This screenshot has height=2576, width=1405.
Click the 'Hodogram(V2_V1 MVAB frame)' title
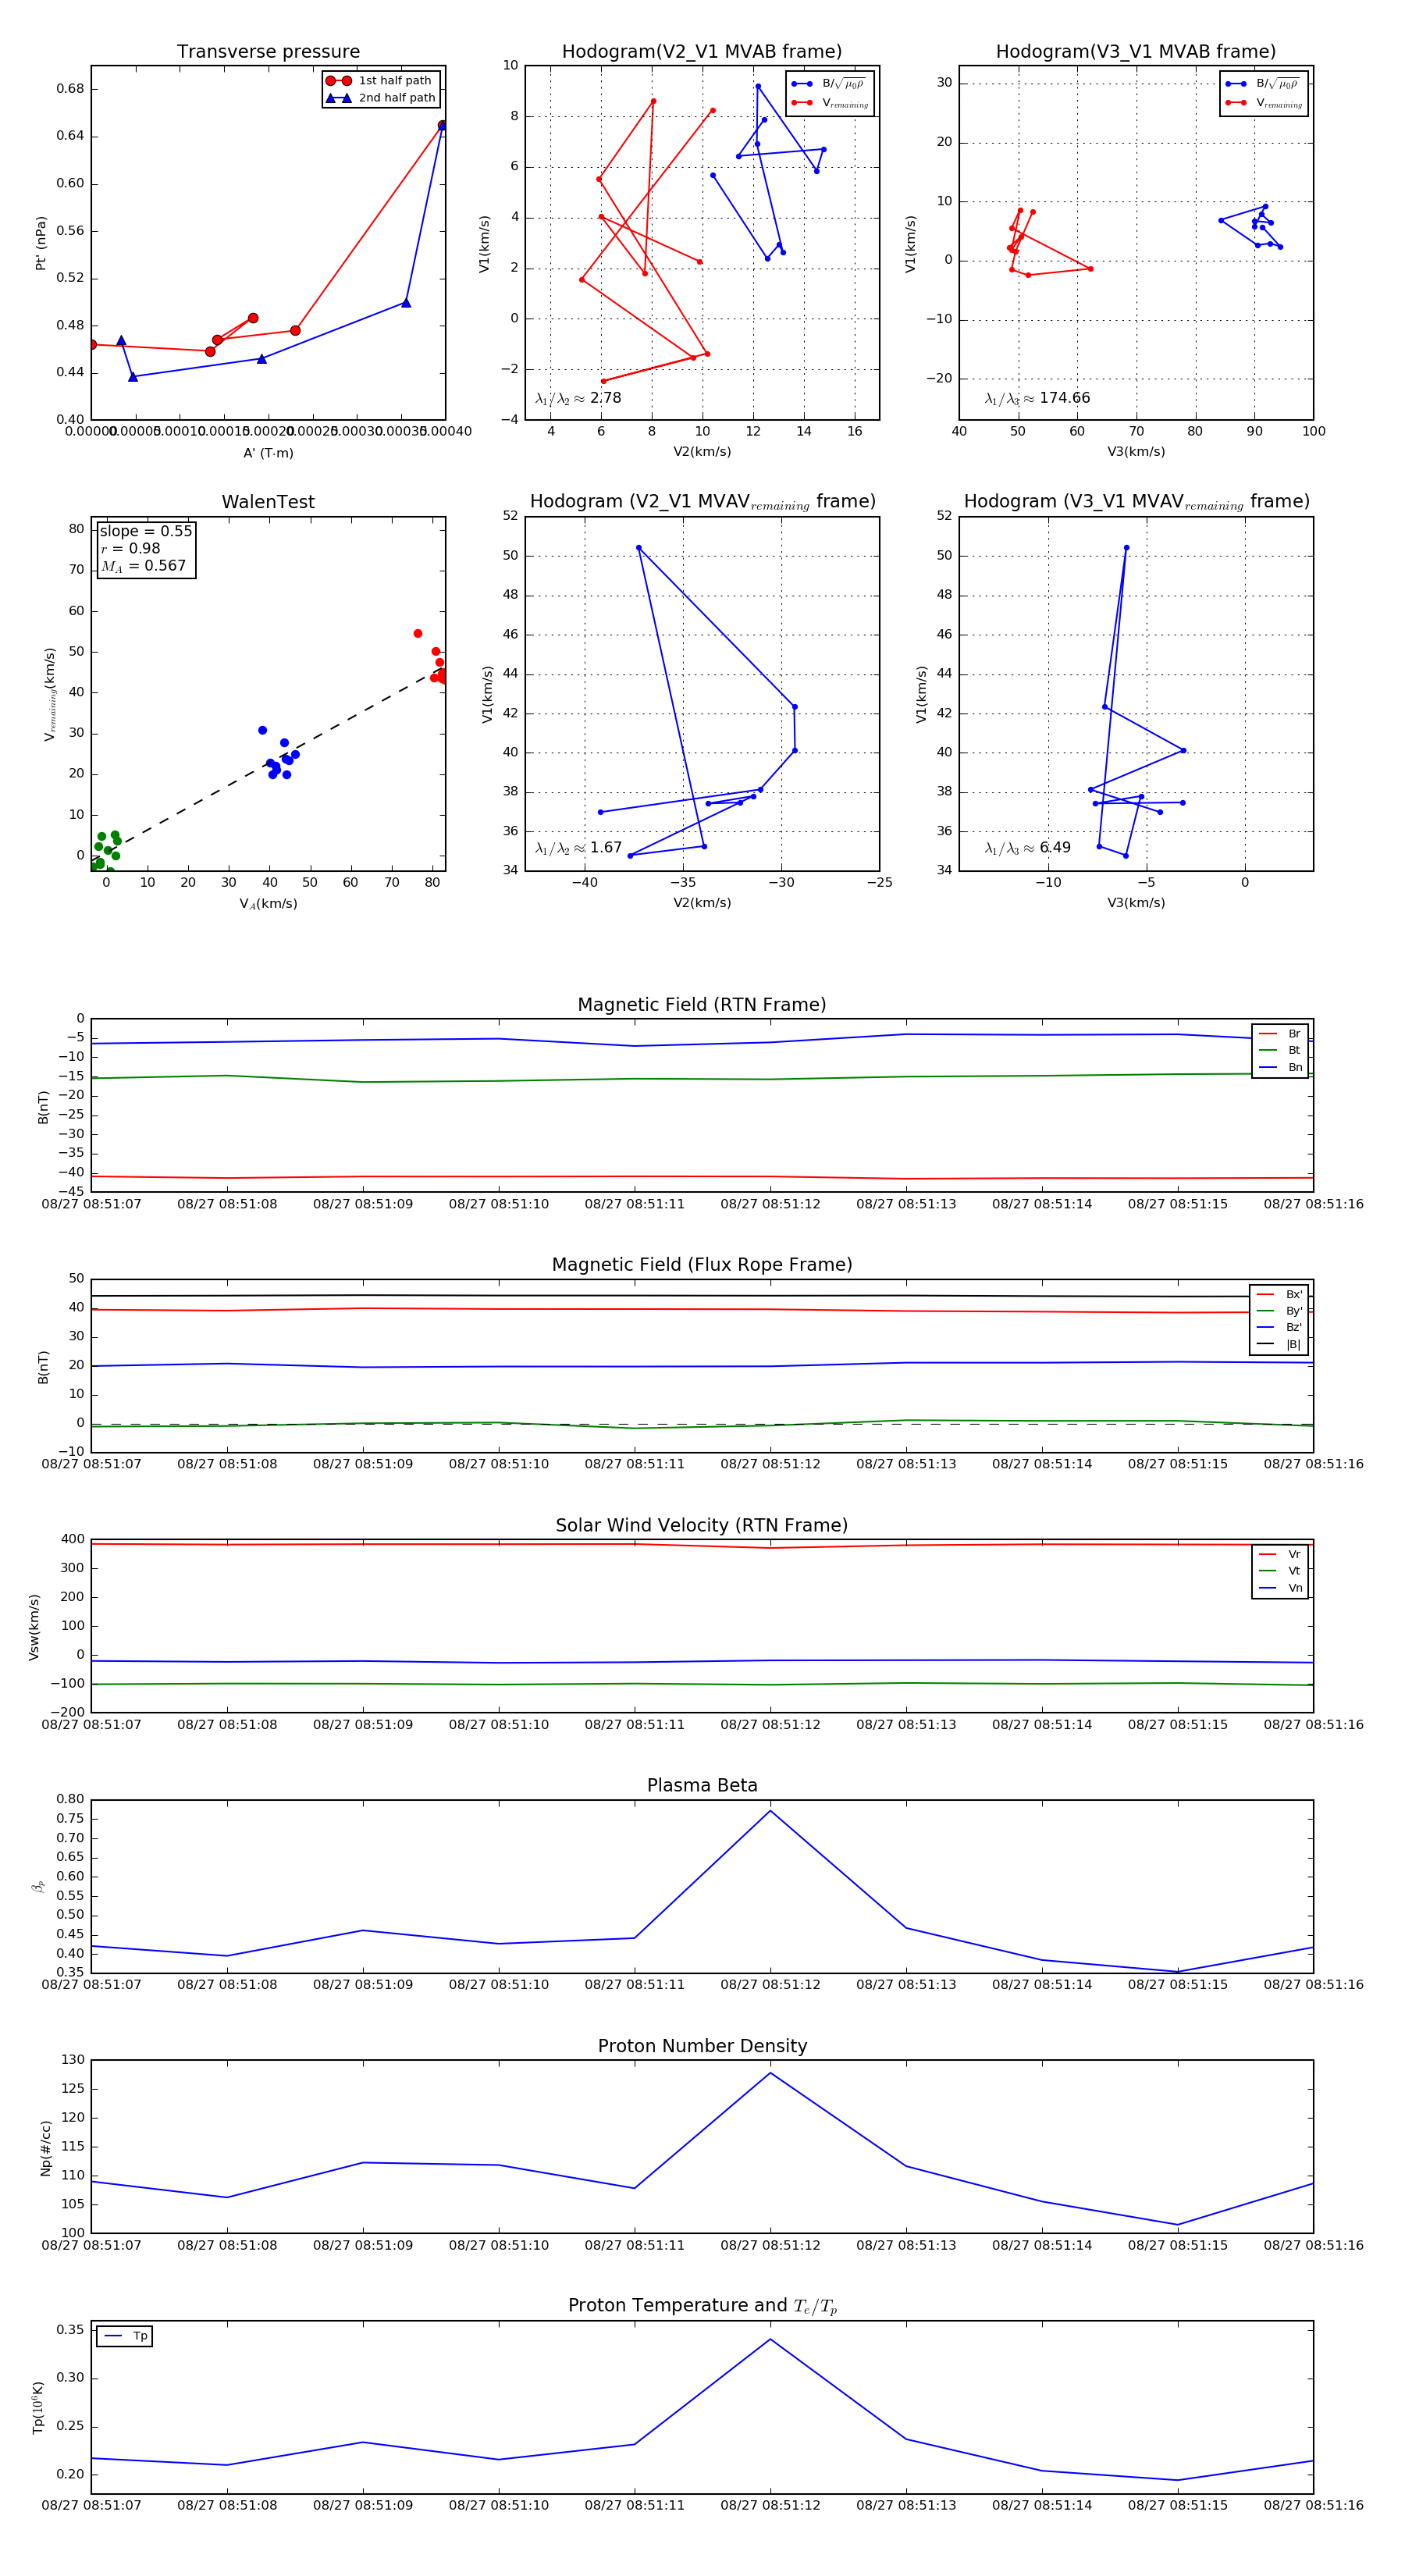point(702,52)
